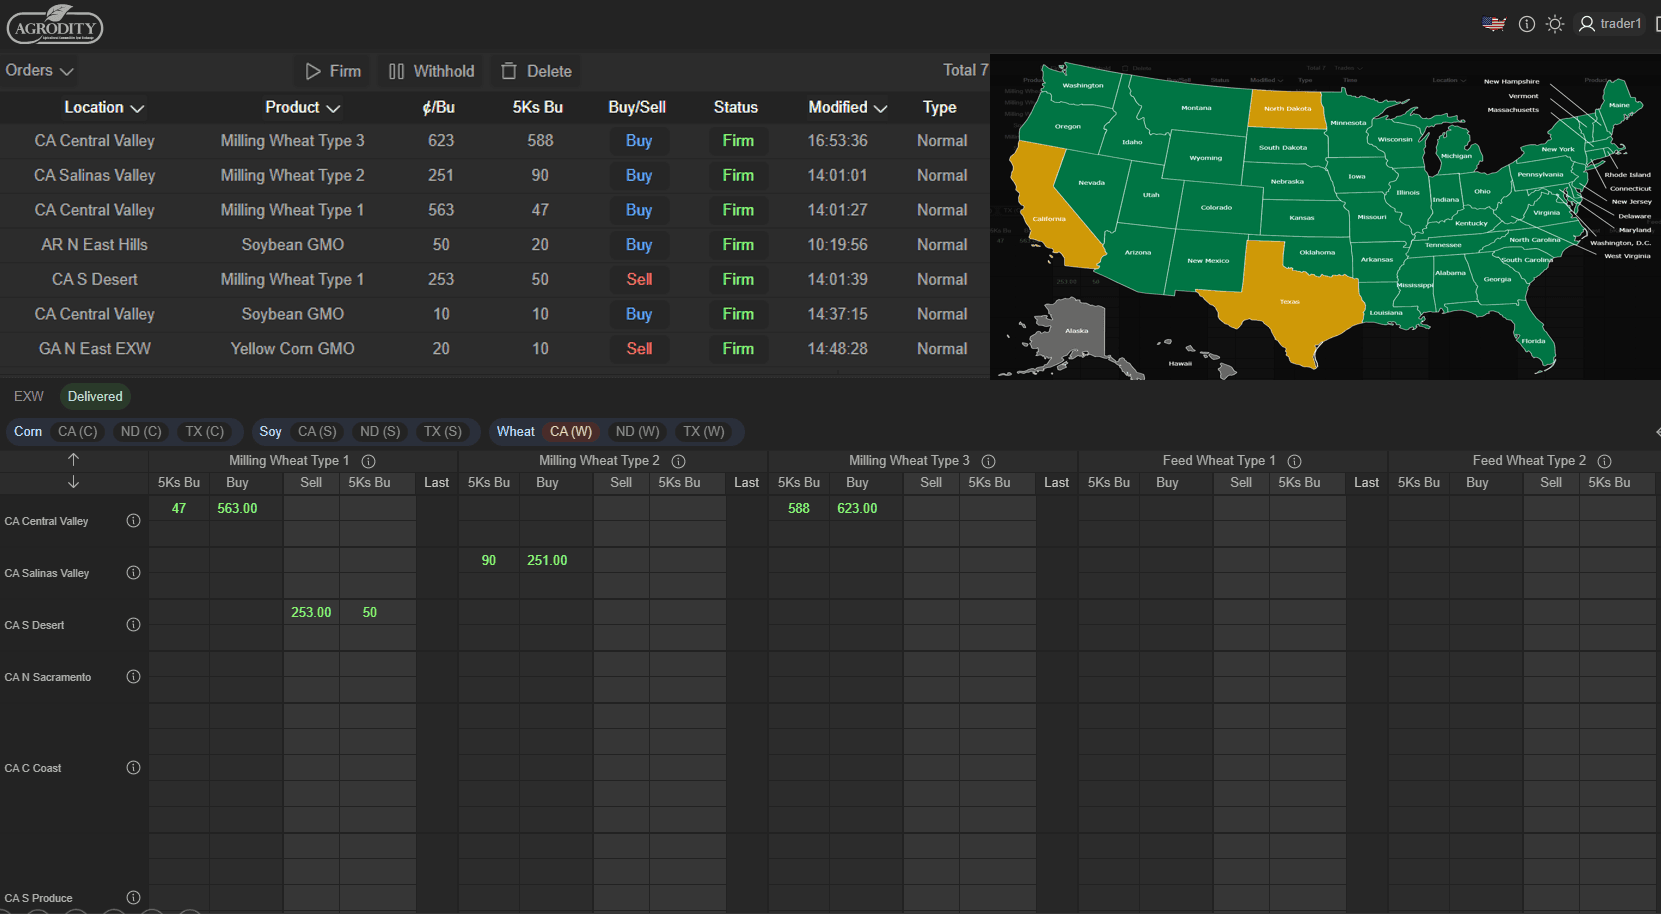Switch to the TX (S) soy tab
Image resolution: width=1661 pixels, height=914 pixels.
pyautogui.click(x=442, y=432)
